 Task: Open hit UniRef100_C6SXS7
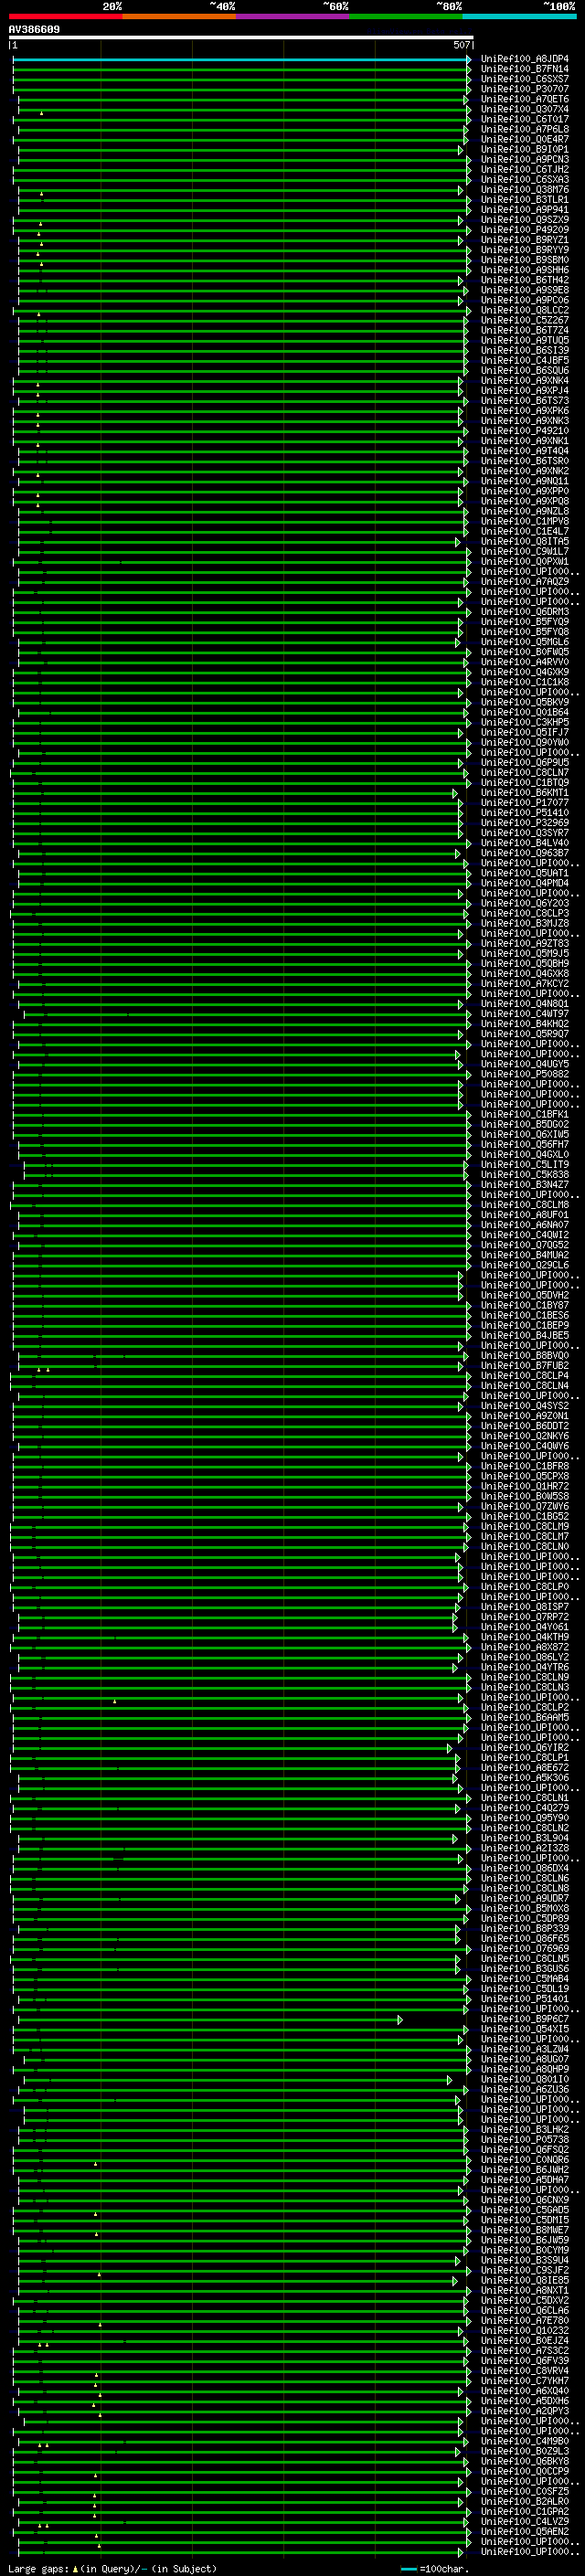(x=525, y=79)
